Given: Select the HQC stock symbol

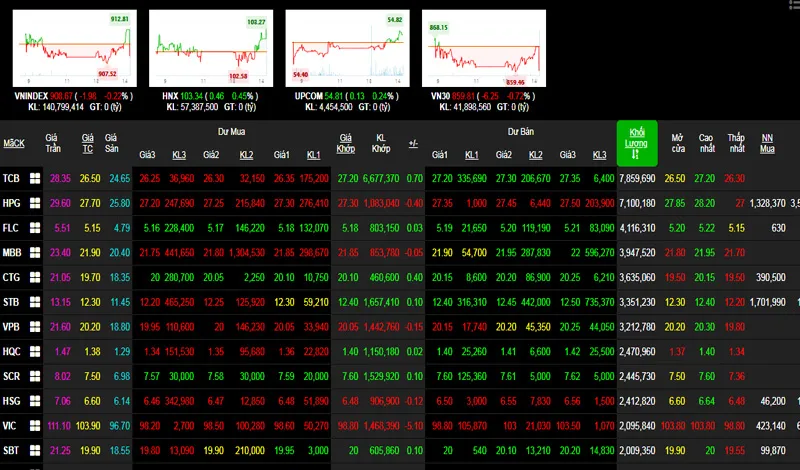Looking at the screenshot, I should pyautogui.click(x=12, y=352).
